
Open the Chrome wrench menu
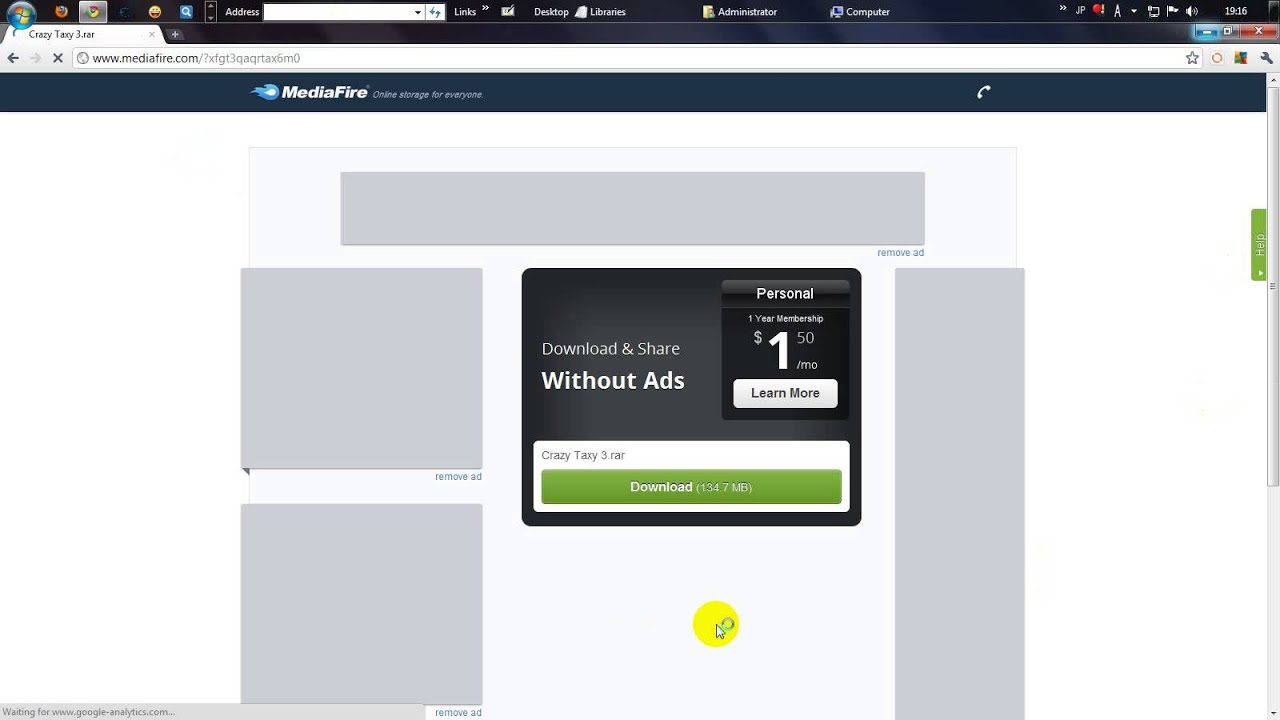coord(1266,58)
